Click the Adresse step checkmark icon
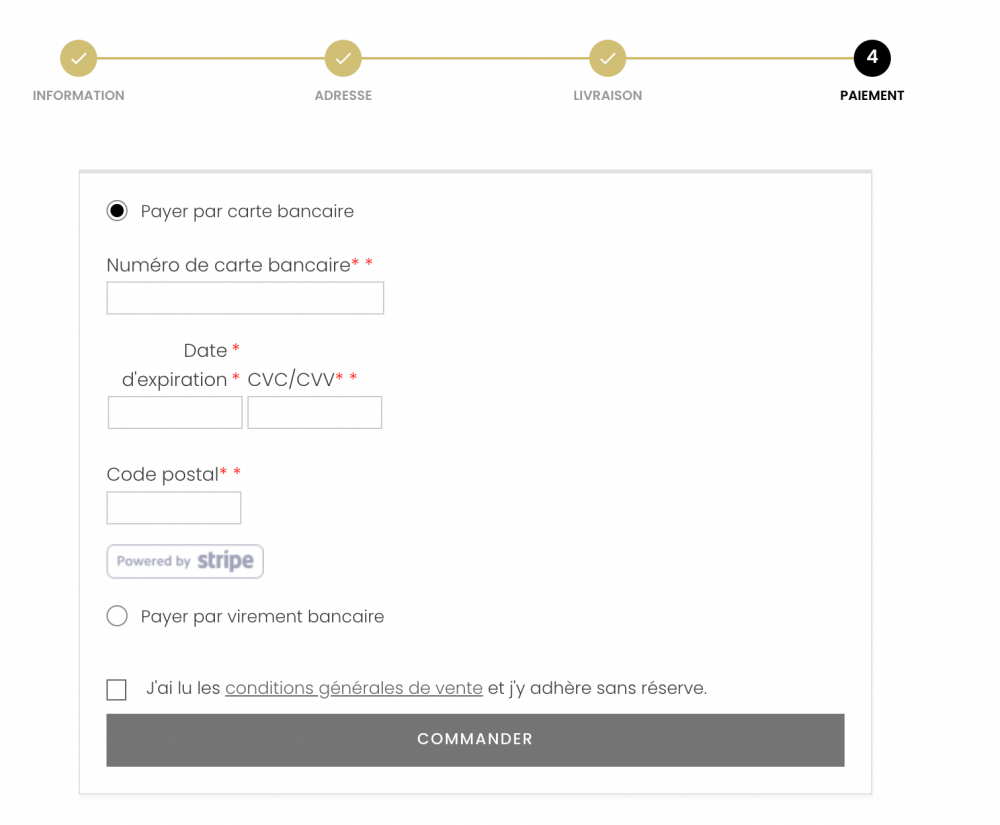This screenshot has width=1000, height=825. coord(343,58)
